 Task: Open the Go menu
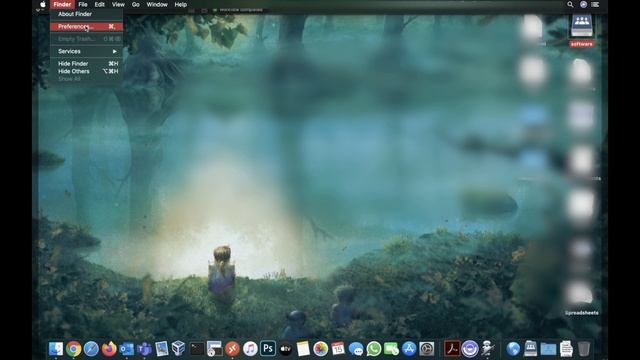coord(136,4)
